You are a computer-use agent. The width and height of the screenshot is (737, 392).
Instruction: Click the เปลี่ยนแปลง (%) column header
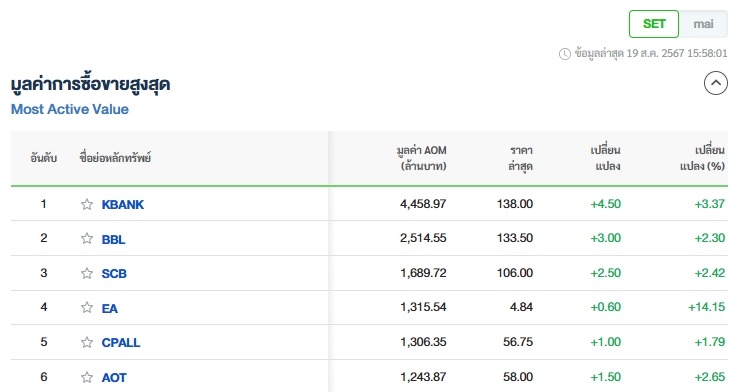click(702, 158)
